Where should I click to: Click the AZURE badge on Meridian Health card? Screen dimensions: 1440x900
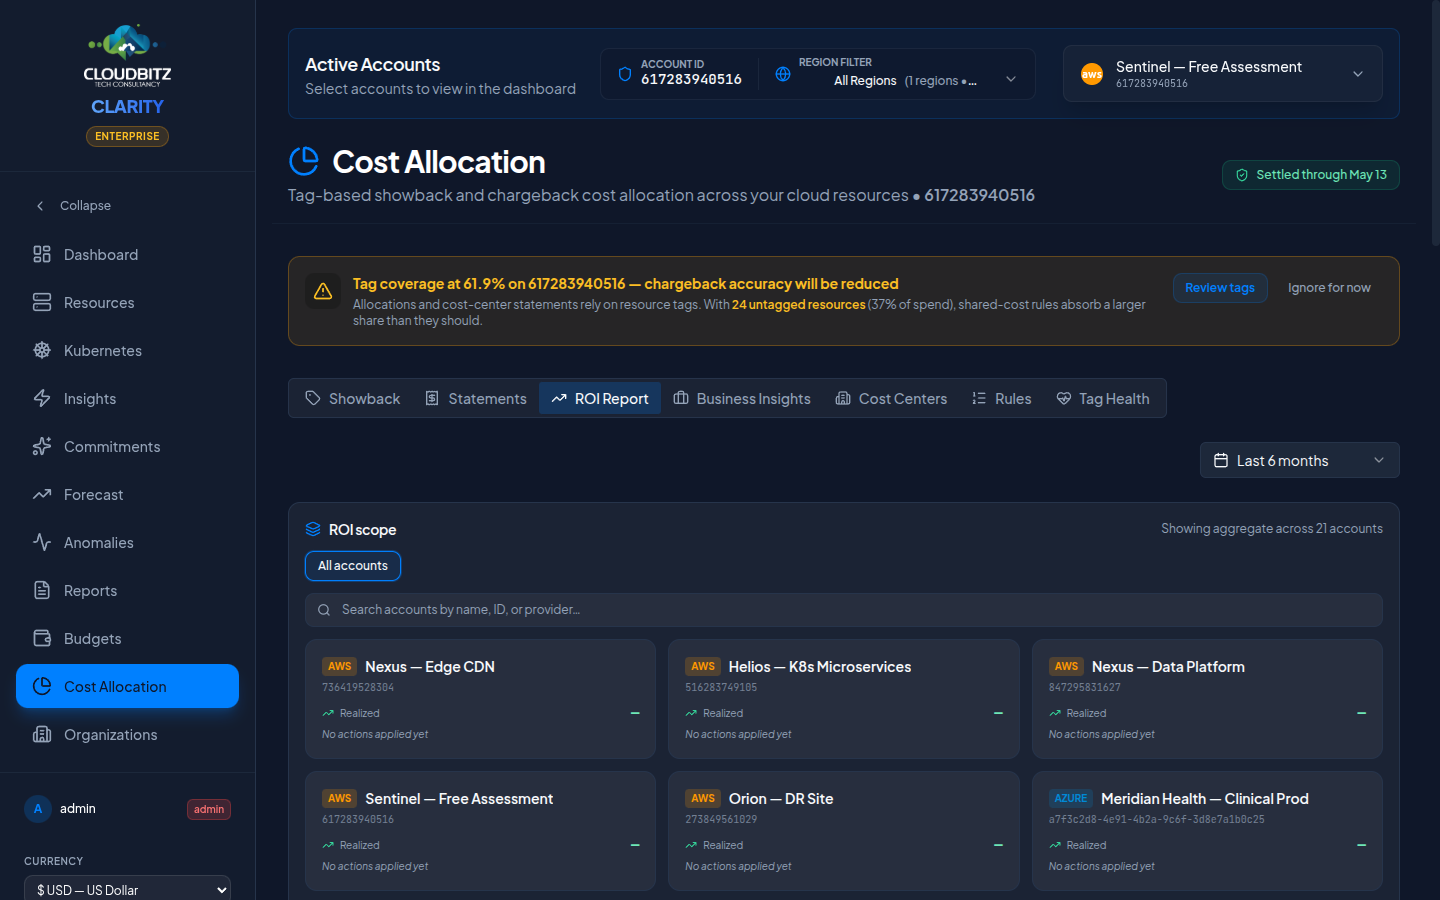[1070, 798]
